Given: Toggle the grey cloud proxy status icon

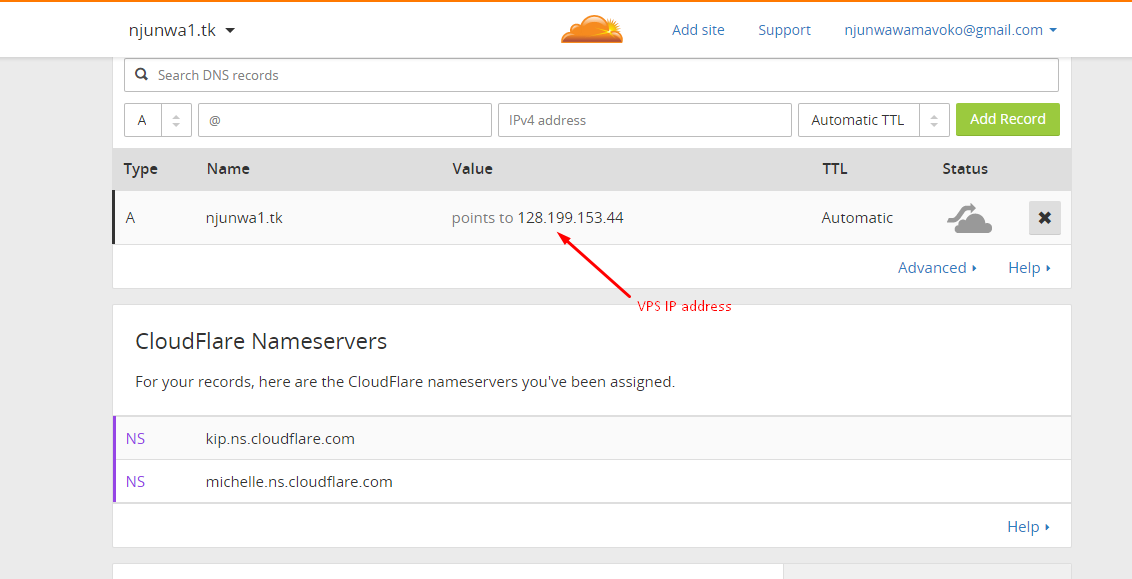Looking at the screenshot, I should coord(969,218).
